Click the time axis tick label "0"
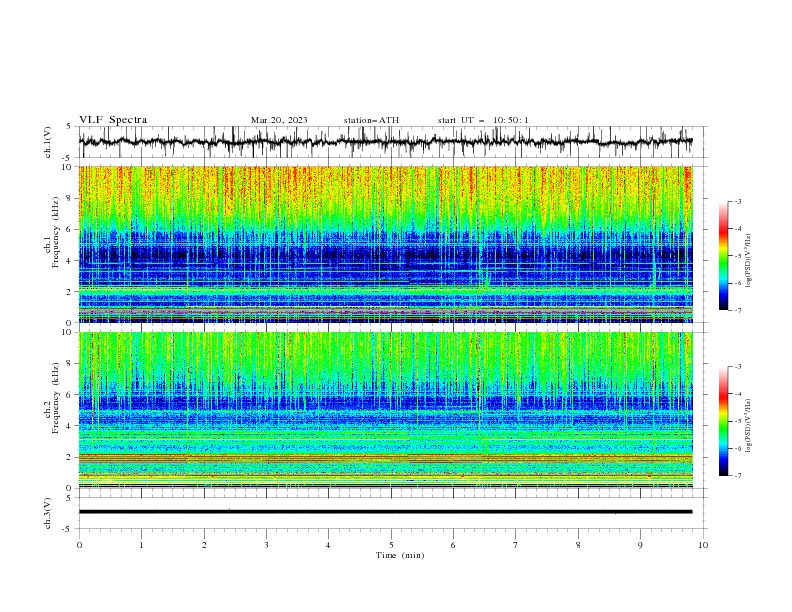Screen dimensions: 792x612 79,545
